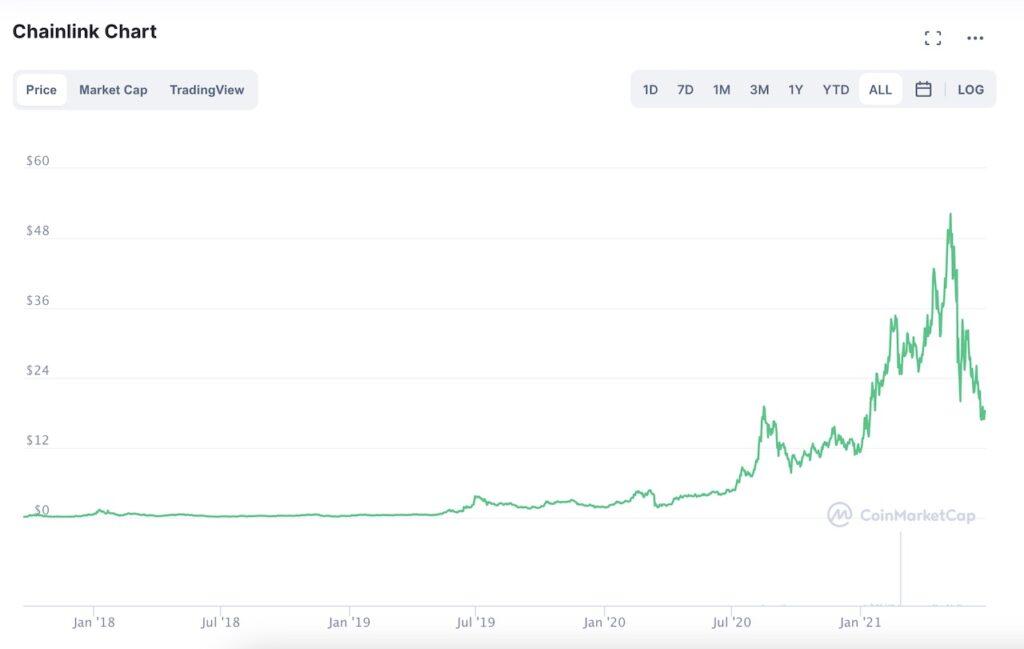Select the 1Y time range

(x=795, y=89)
